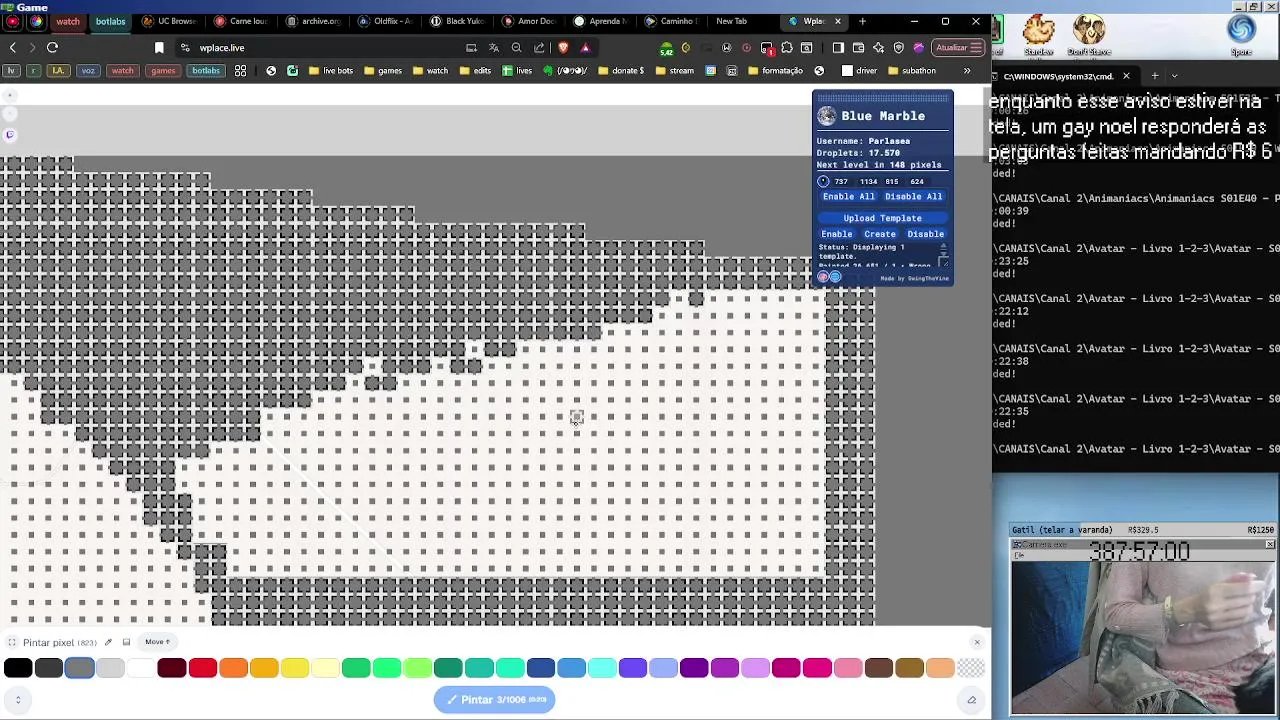Click the green 5.42 extension icon
Image resolution: width=1280 pixels, height=720 pixels.
tap(666, 48)
